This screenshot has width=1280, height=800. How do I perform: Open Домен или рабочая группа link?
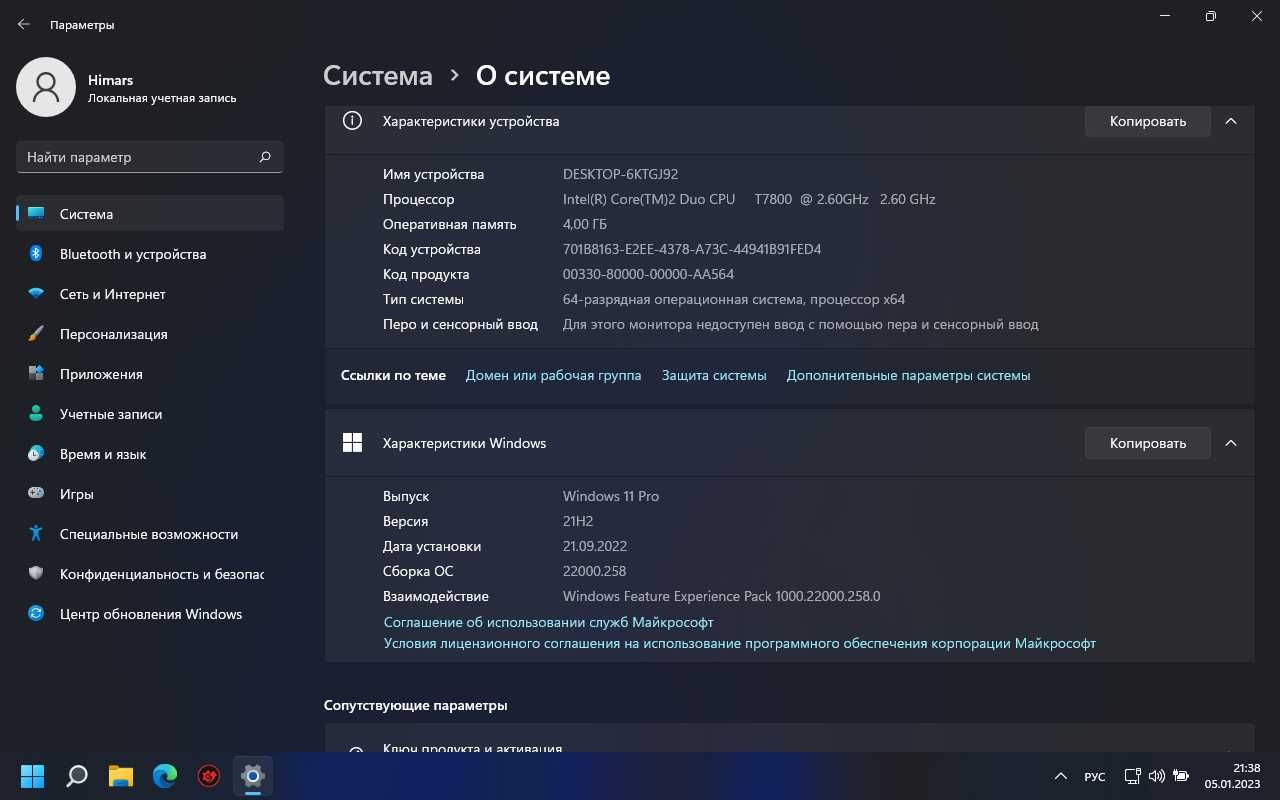[x=554, y=375]
